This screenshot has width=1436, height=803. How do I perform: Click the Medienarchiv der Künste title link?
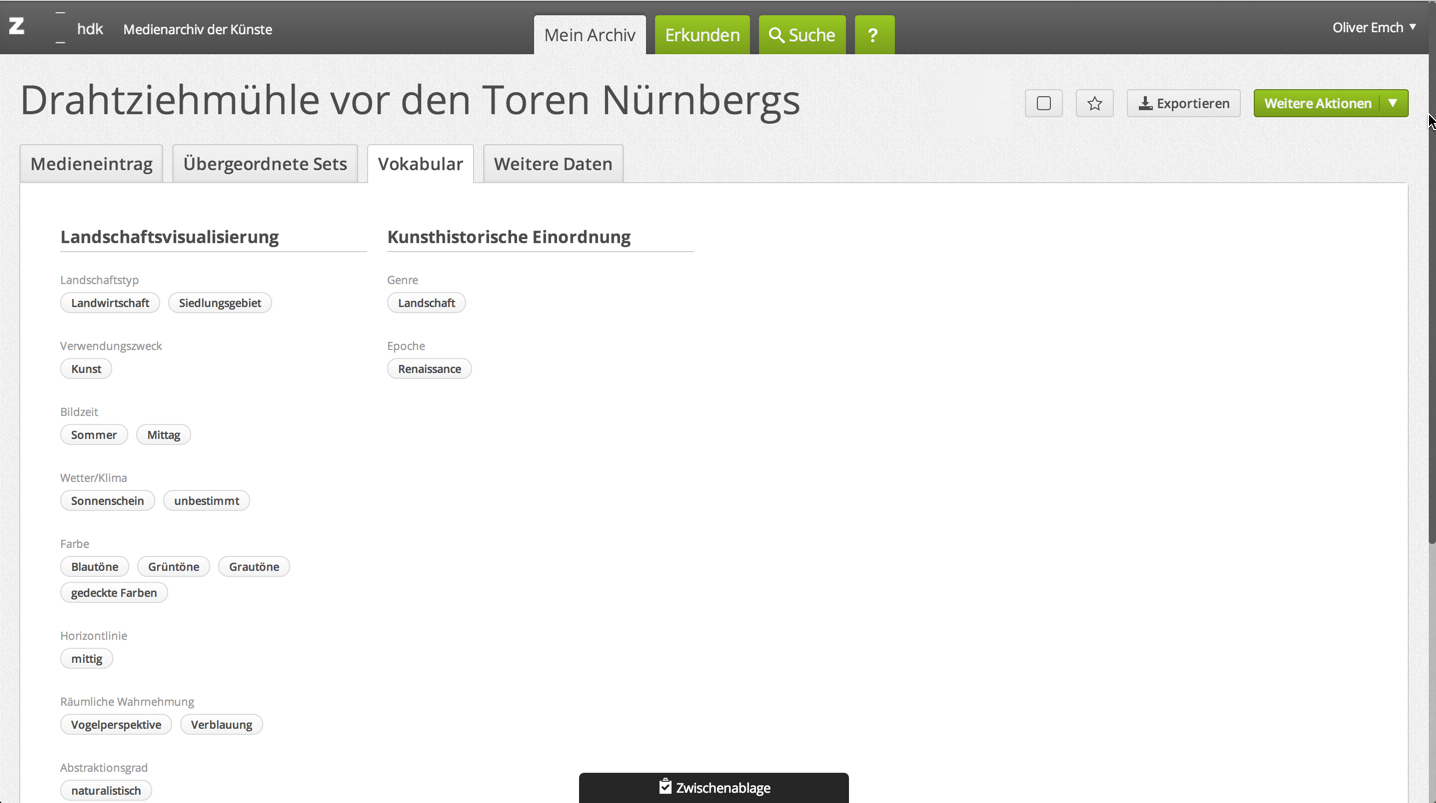(x=197, y=29)
